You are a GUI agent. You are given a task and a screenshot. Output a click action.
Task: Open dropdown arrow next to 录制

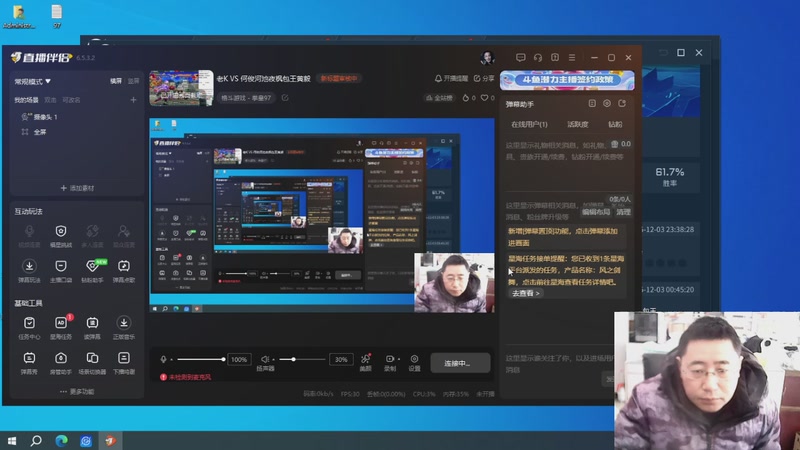pyautogui.click(x=398, y=359)
